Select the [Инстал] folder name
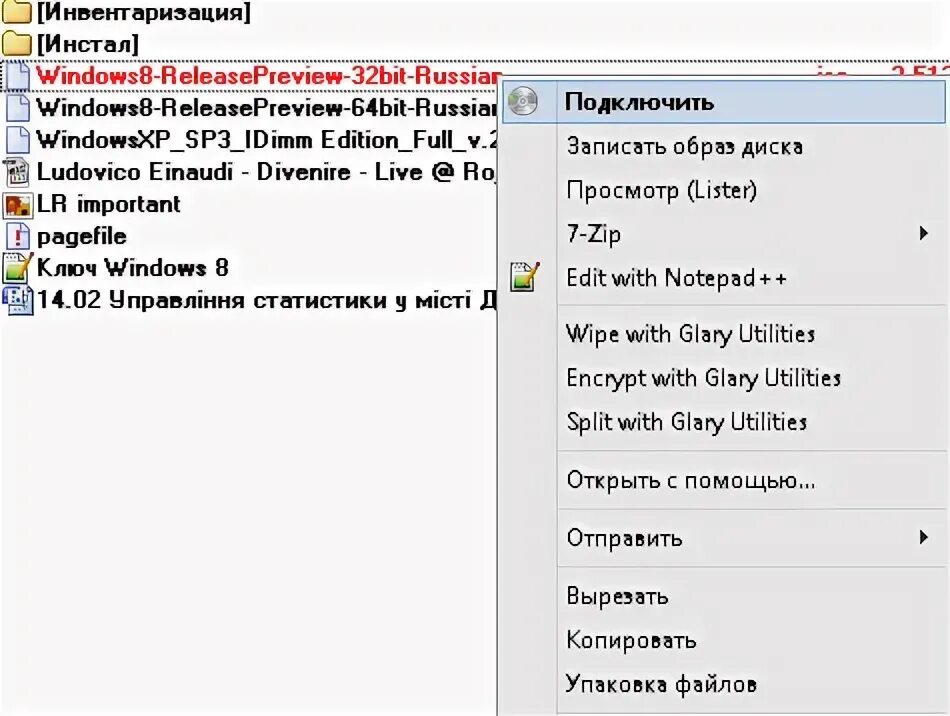Image resolution: width=950 pixels, height=716 pixels. click(x=88, y=44)
